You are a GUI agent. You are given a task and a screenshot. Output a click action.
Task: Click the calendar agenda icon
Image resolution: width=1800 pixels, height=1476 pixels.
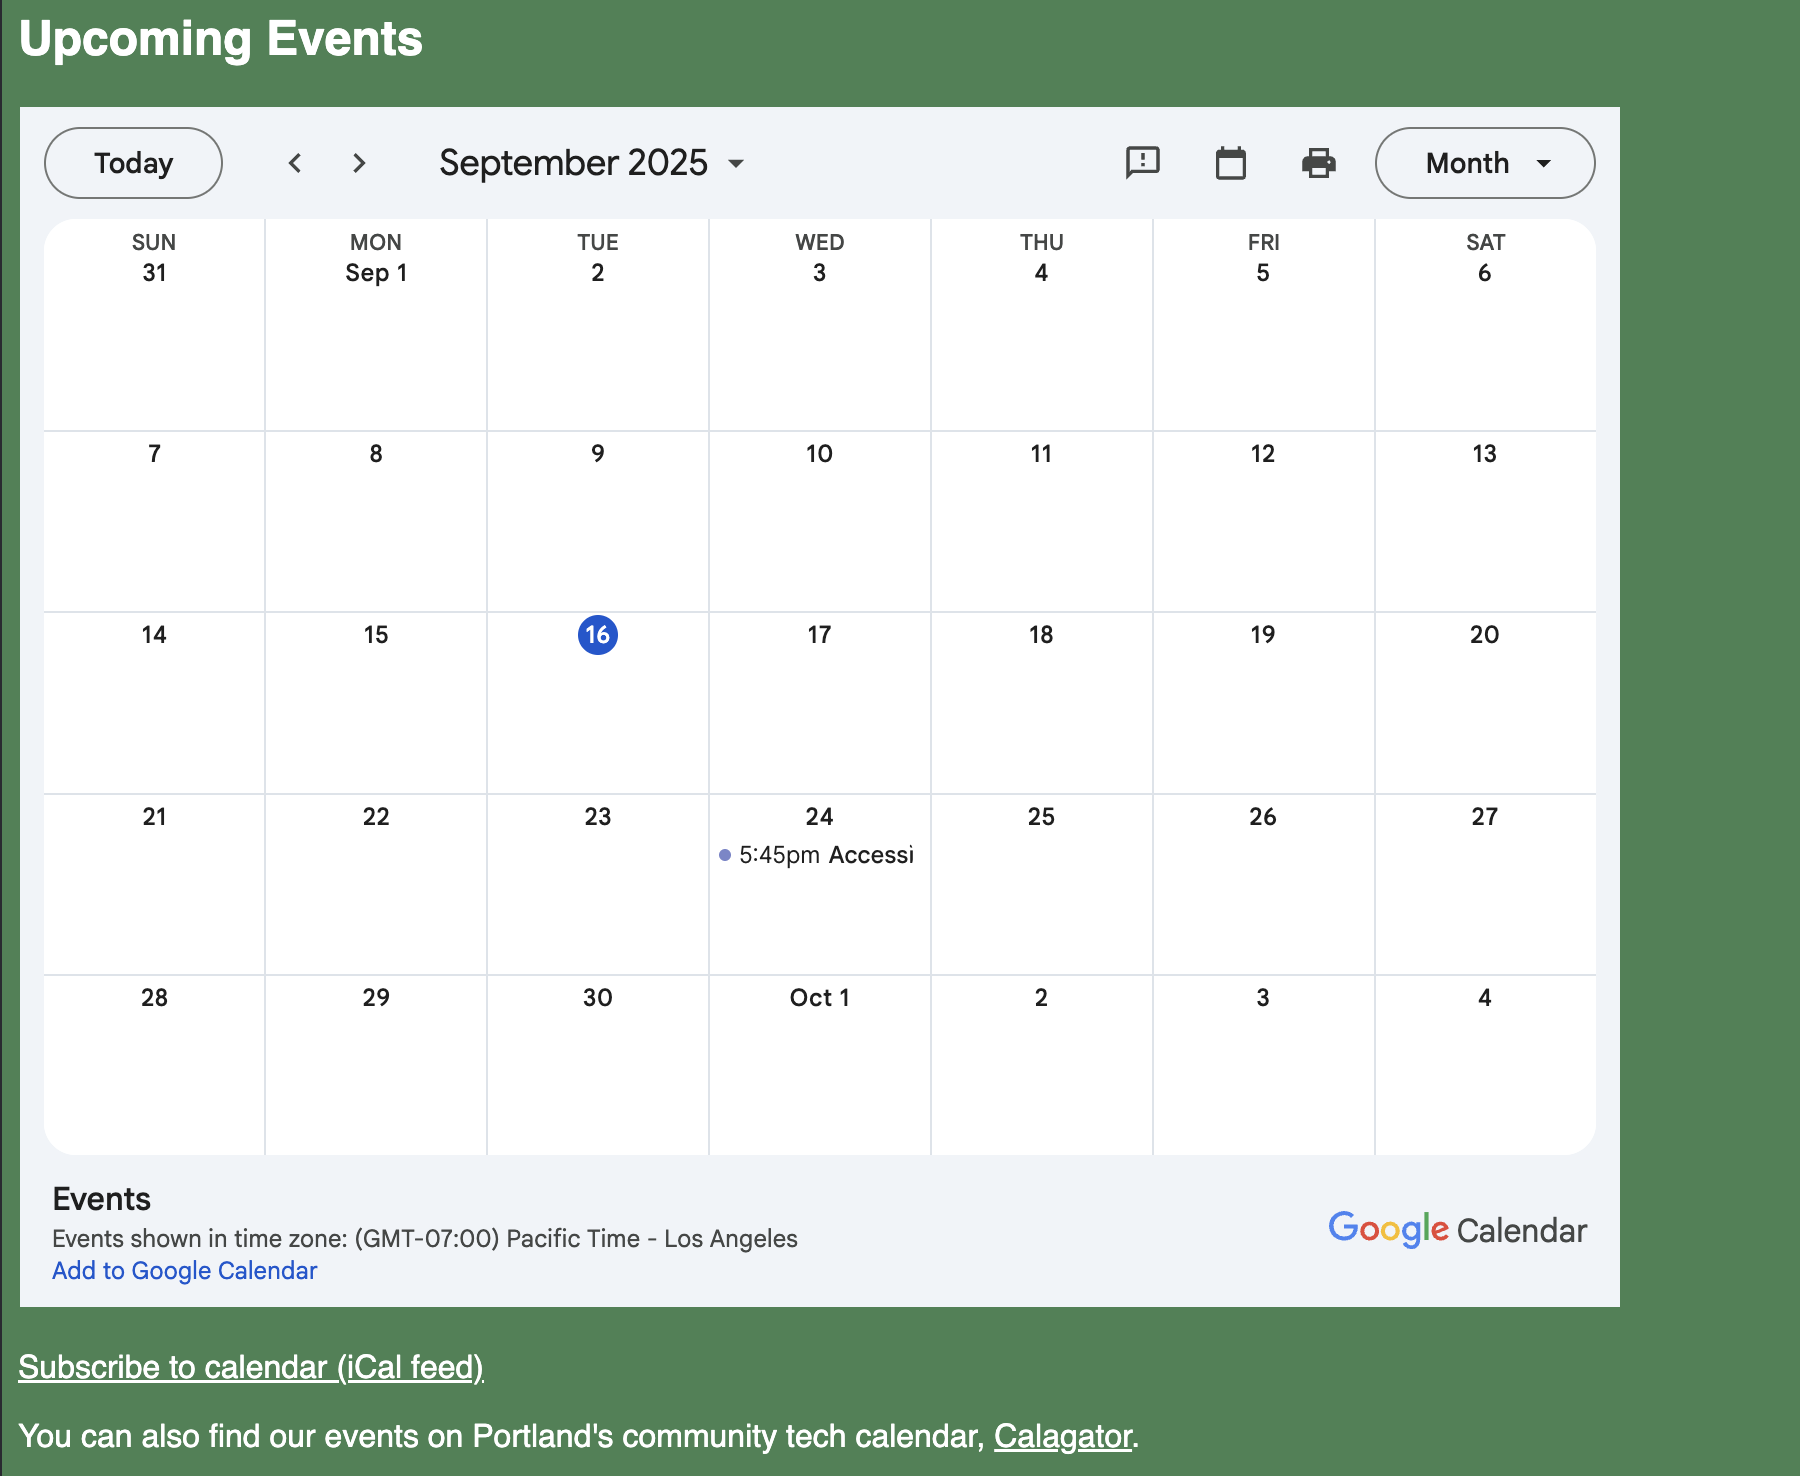(x=1230, y=163)
